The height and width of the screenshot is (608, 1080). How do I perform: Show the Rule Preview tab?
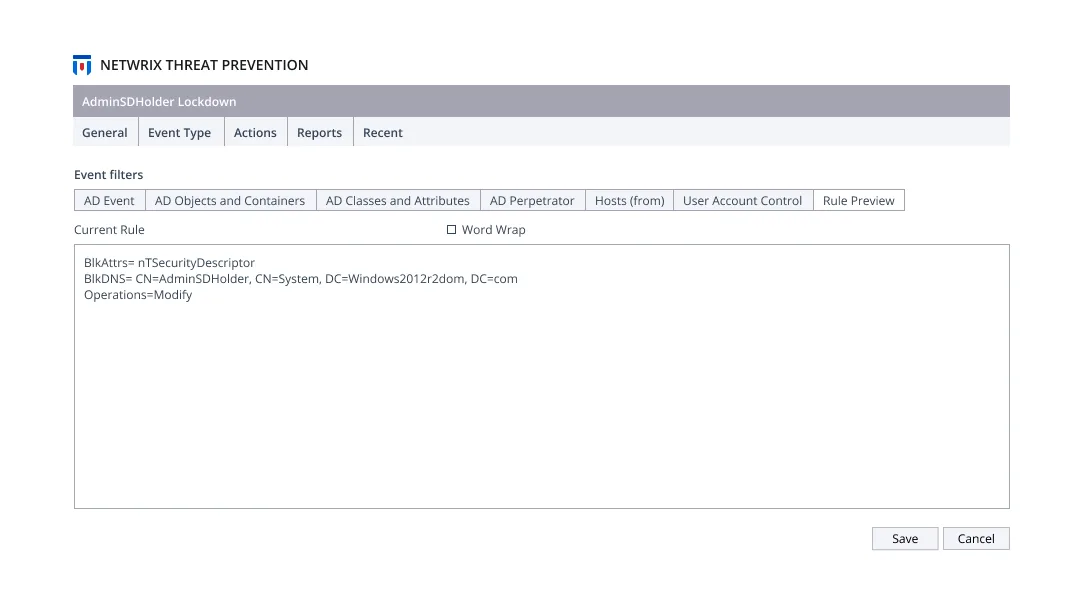(858, 200)
